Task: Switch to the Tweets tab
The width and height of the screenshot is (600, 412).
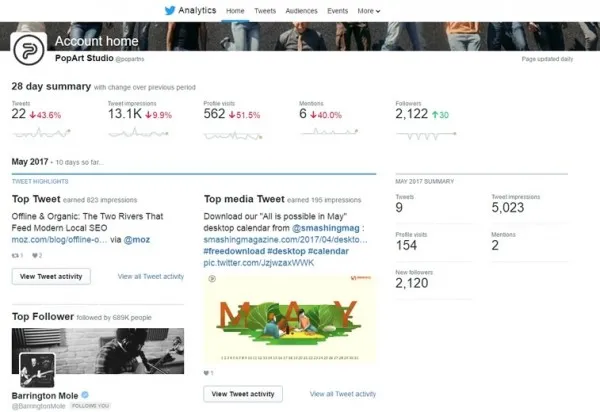Action: (x=265, y=11)
